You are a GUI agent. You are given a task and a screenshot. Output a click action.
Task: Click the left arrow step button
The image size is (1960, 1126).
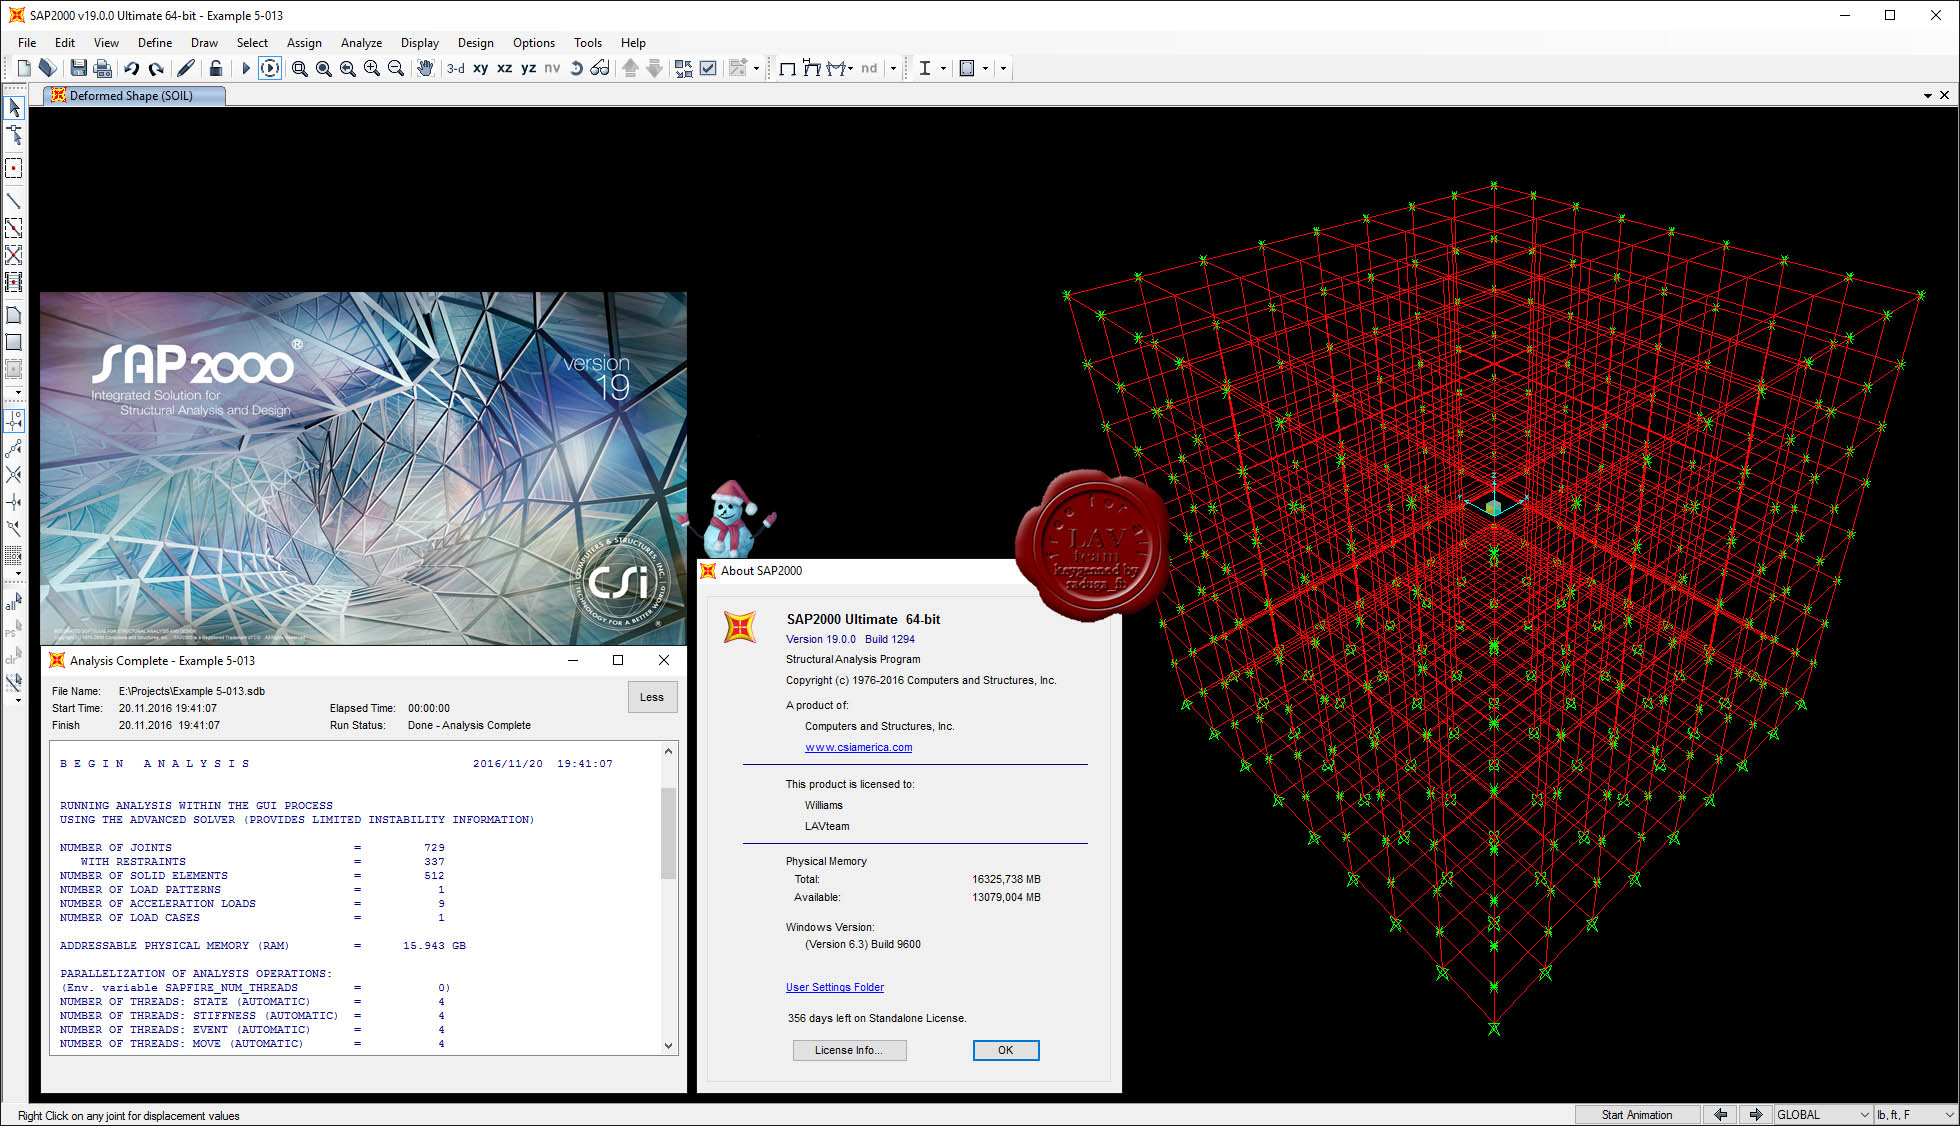click(x=1721, y=1115)
